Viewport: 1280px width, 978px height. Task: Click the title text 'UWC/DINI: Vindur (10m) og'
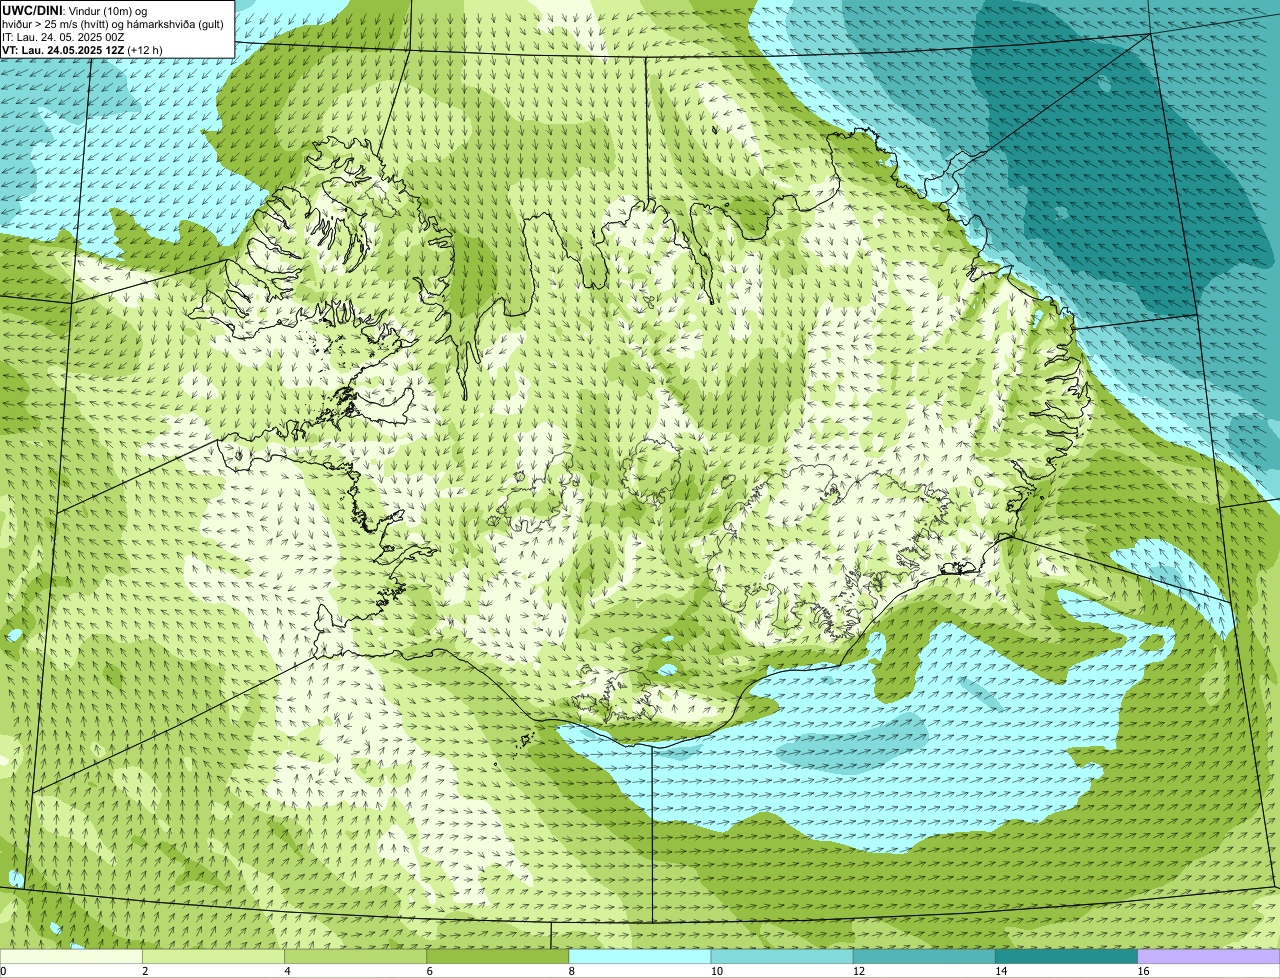point(75,10)
